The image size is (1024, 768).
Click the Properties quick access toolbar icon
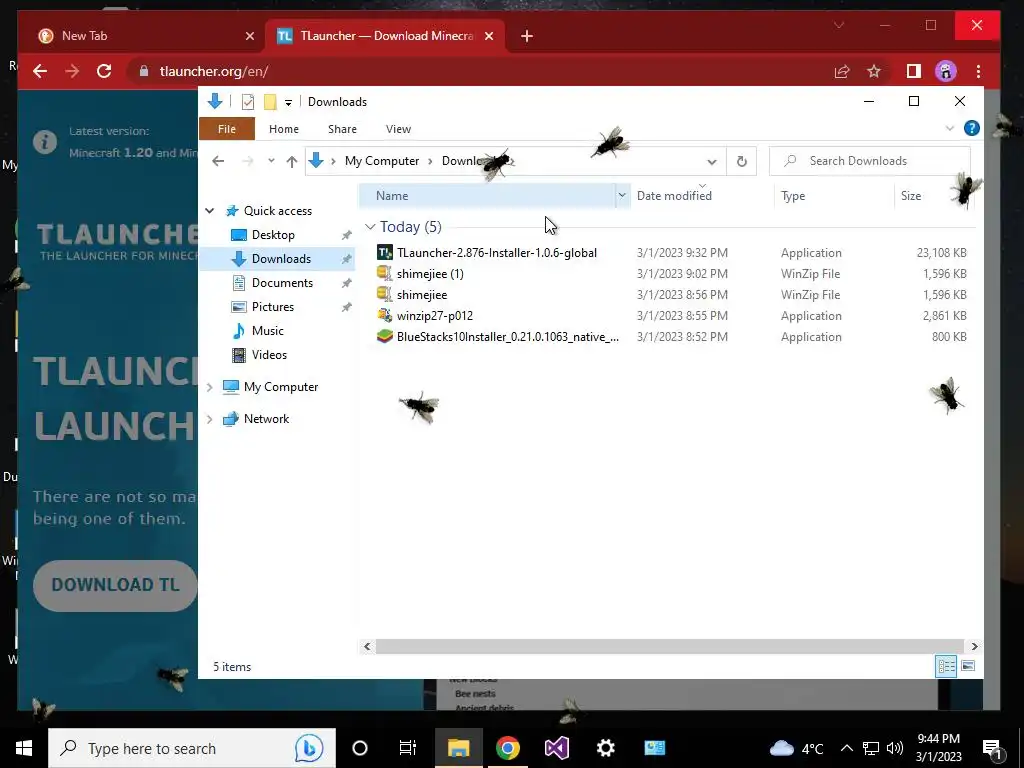pyautogui.click(x=248, y=102)
